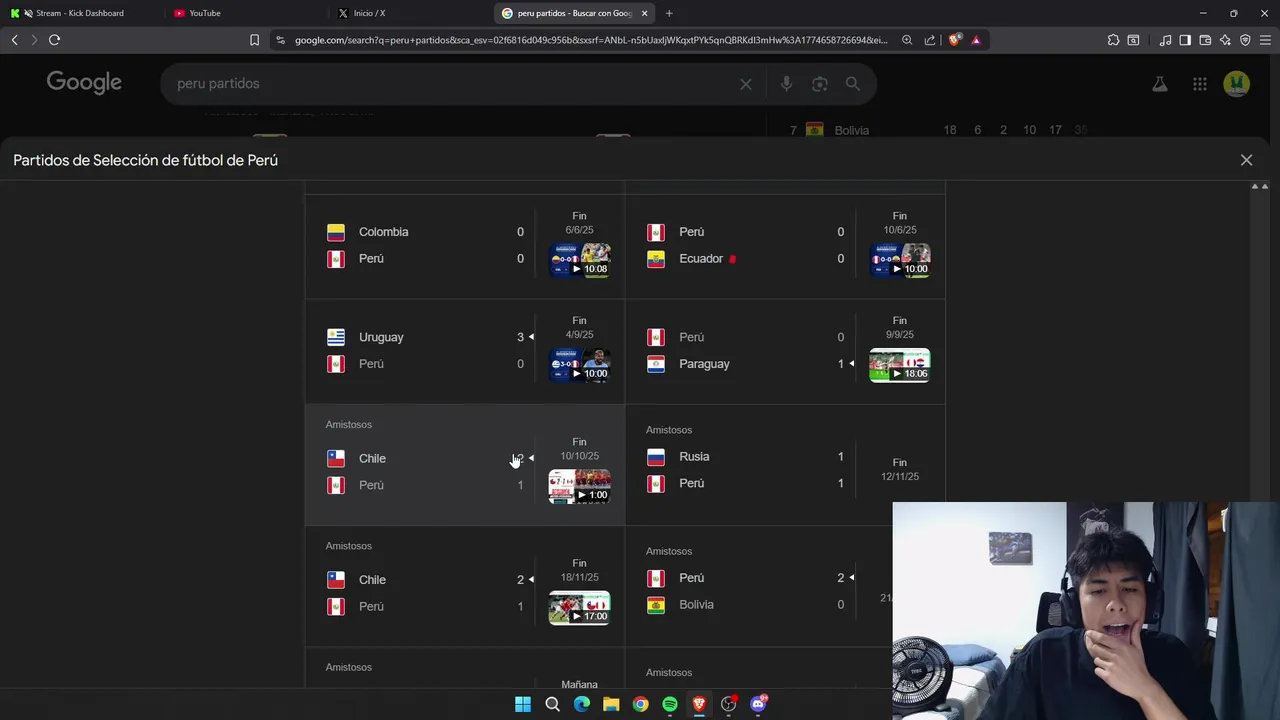Open the Leo AI sparkle icon

point(1225,40)
